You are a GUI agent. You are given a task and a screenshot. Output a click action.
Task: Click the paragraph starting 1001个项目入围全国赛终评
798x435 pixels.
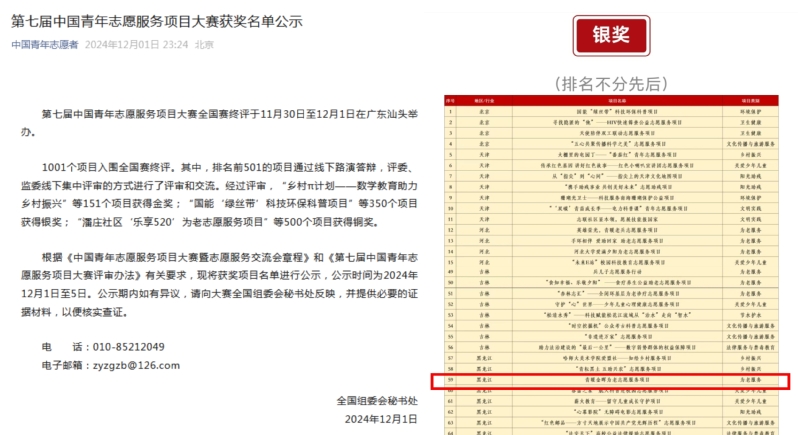[219, 195]
